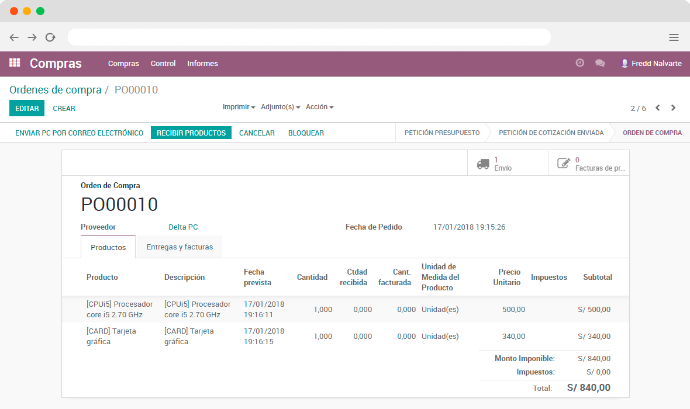Switch to the Productos tab
Screen dimensions: 690x409
click(x=108, y=247)
